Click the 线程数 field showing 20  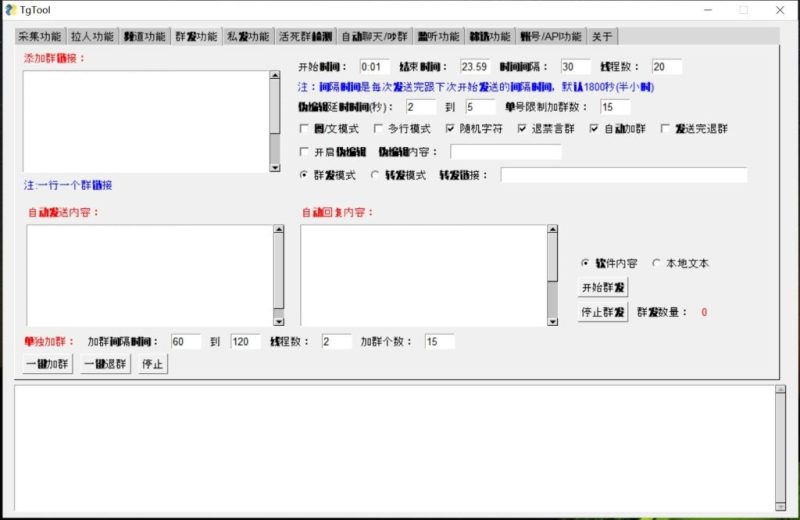coord(667,67)
